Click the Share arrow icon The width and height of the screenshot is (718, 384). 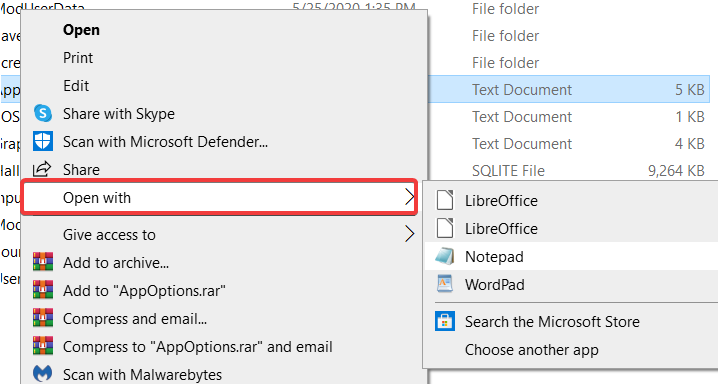42,169
